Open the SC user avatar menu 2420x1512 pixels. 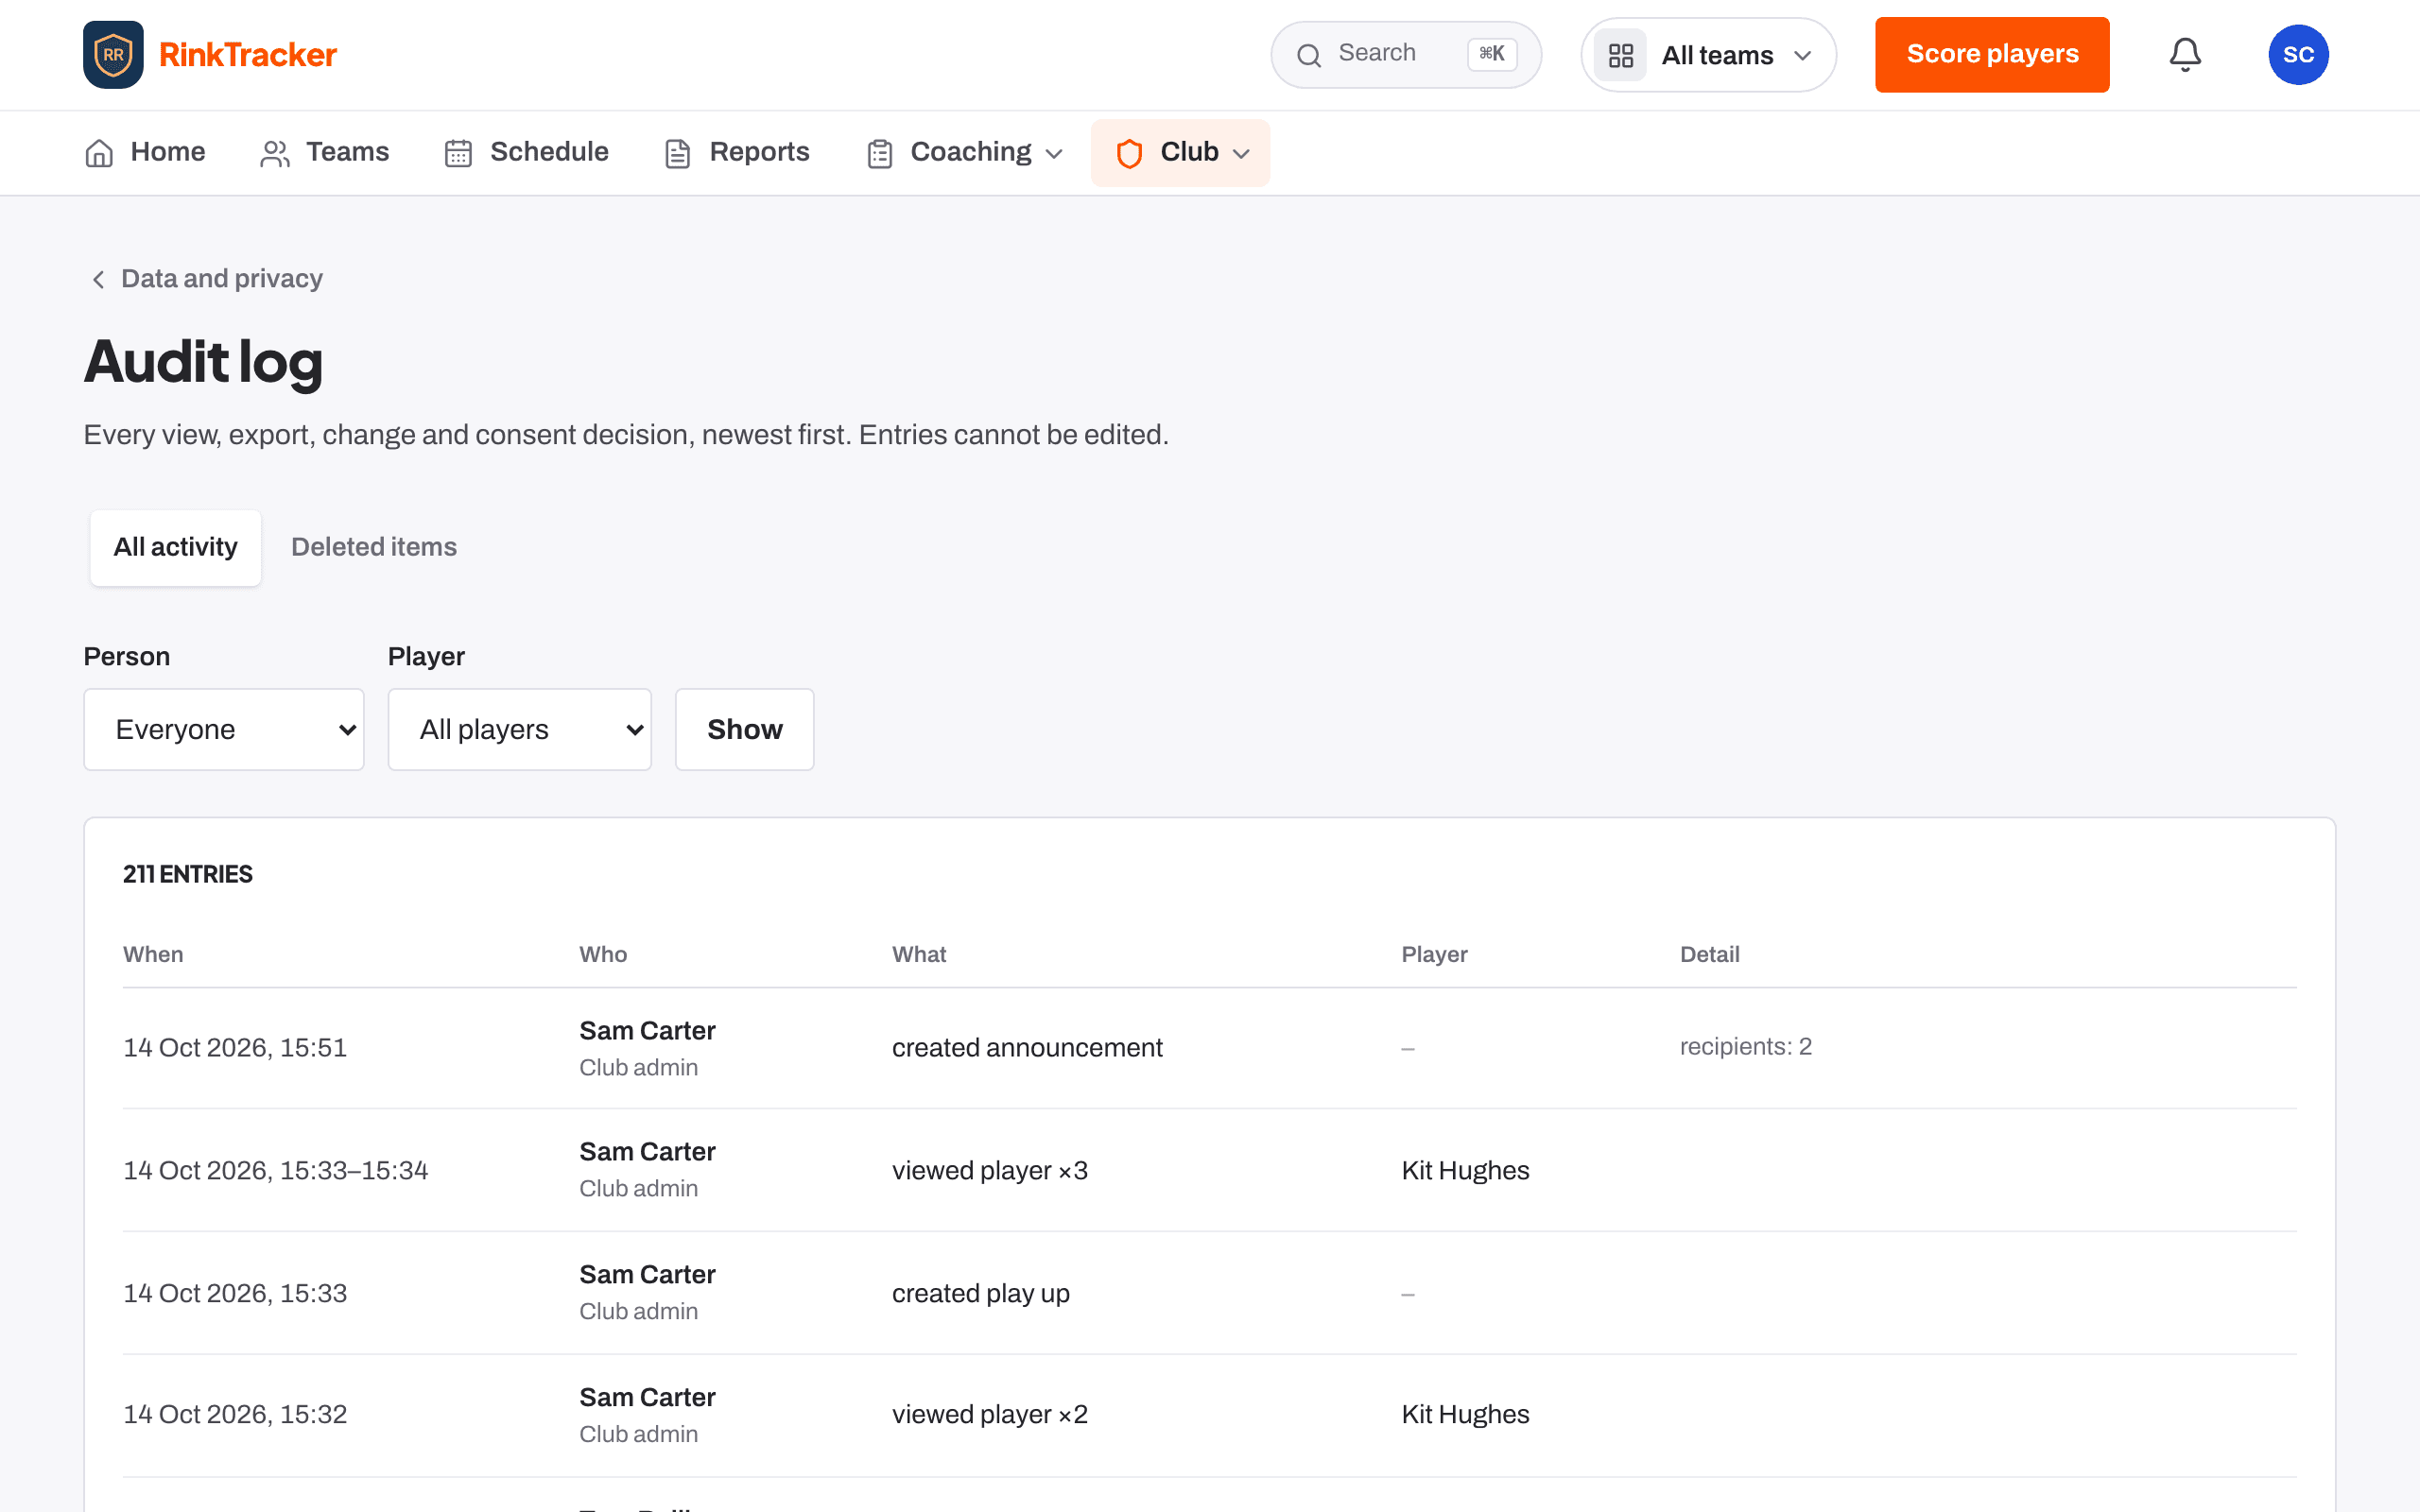2298,54
